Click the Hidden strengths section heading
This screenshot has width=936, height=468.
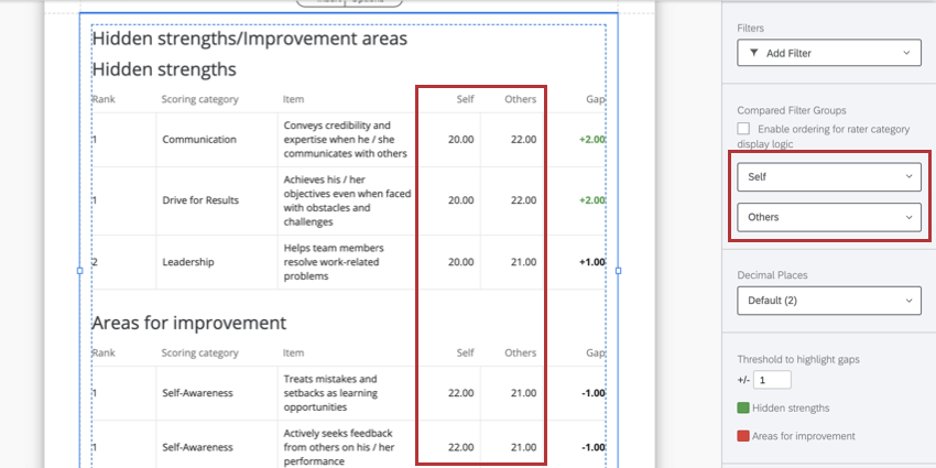(x=164, y=69)
